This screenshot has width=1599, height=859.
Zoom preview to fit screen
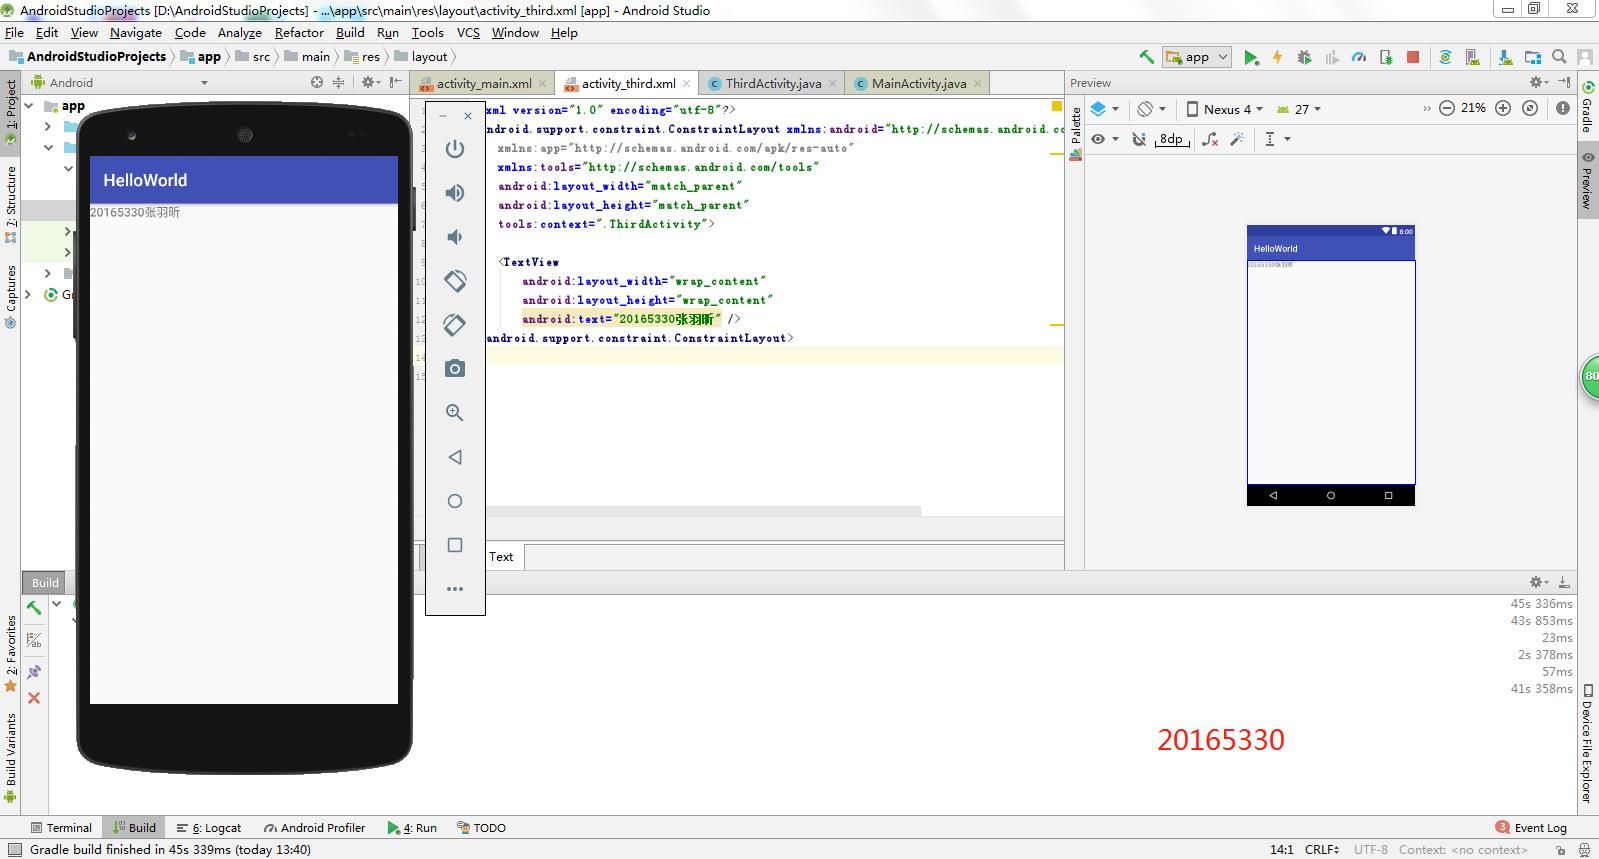pos(1530,108)
